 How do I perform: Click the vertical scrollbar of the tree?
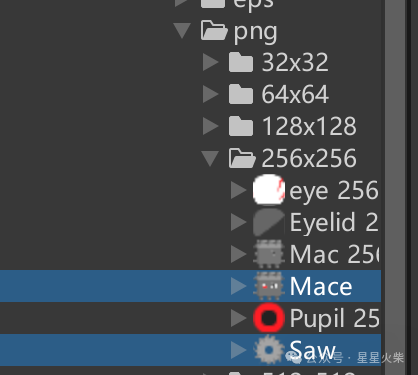(x=395, y=187)
